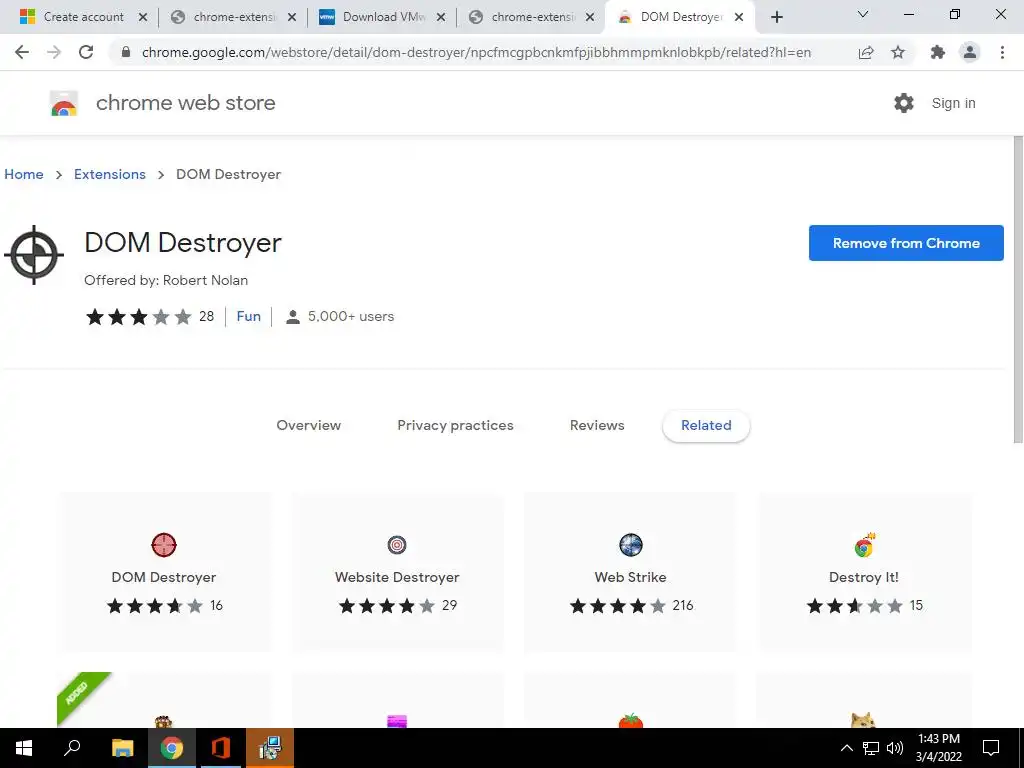This screenshot has width=1024, height=768.
Task: Switch to the Create account tab
Action: click(x=84, y=17)
